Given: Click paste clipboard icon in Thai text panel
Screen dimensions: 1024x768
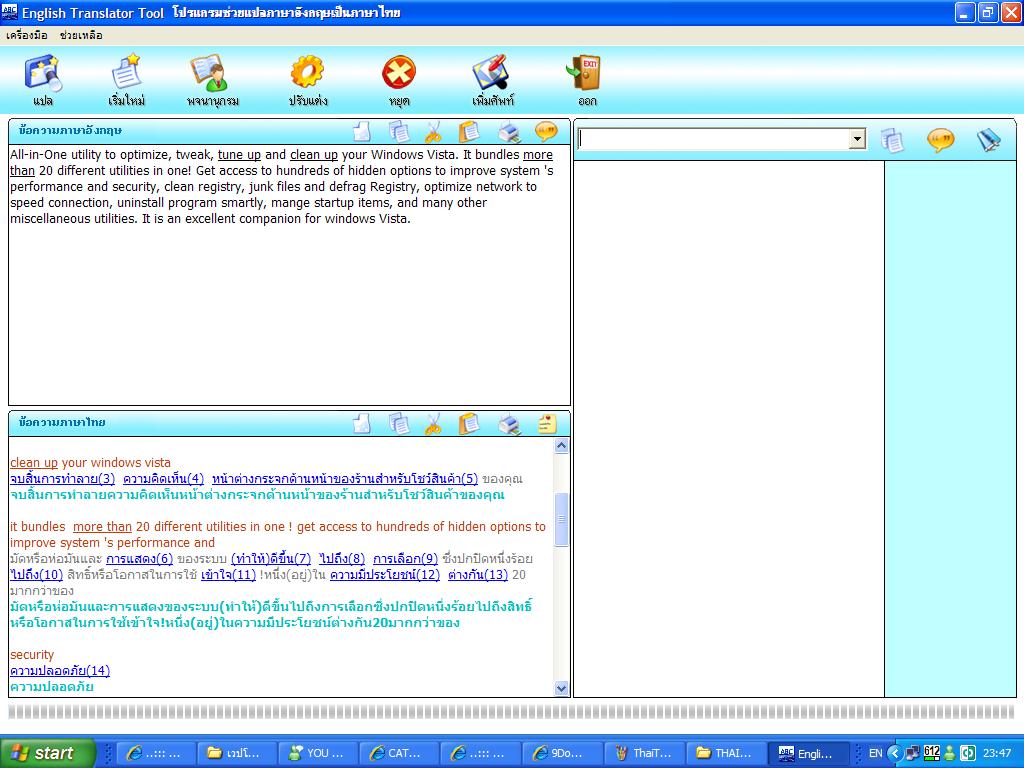Looking at the screenshot, I should pos(470,424).
